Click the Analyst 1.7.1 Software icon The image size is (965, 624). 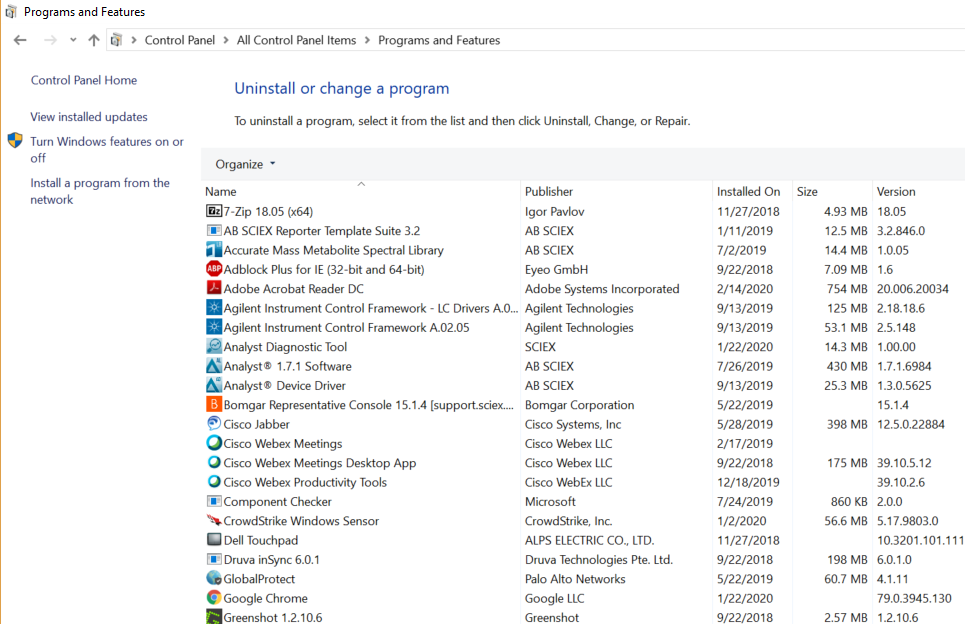coord(214,366)
